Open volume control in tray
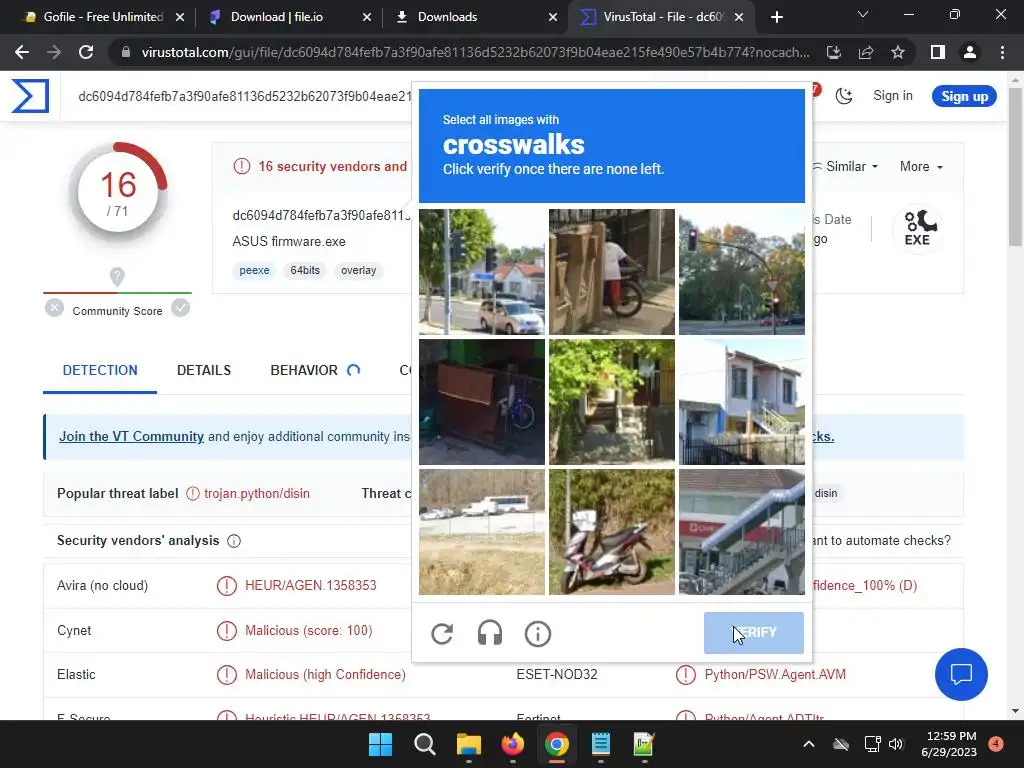1024x768 pixels. 896,744
